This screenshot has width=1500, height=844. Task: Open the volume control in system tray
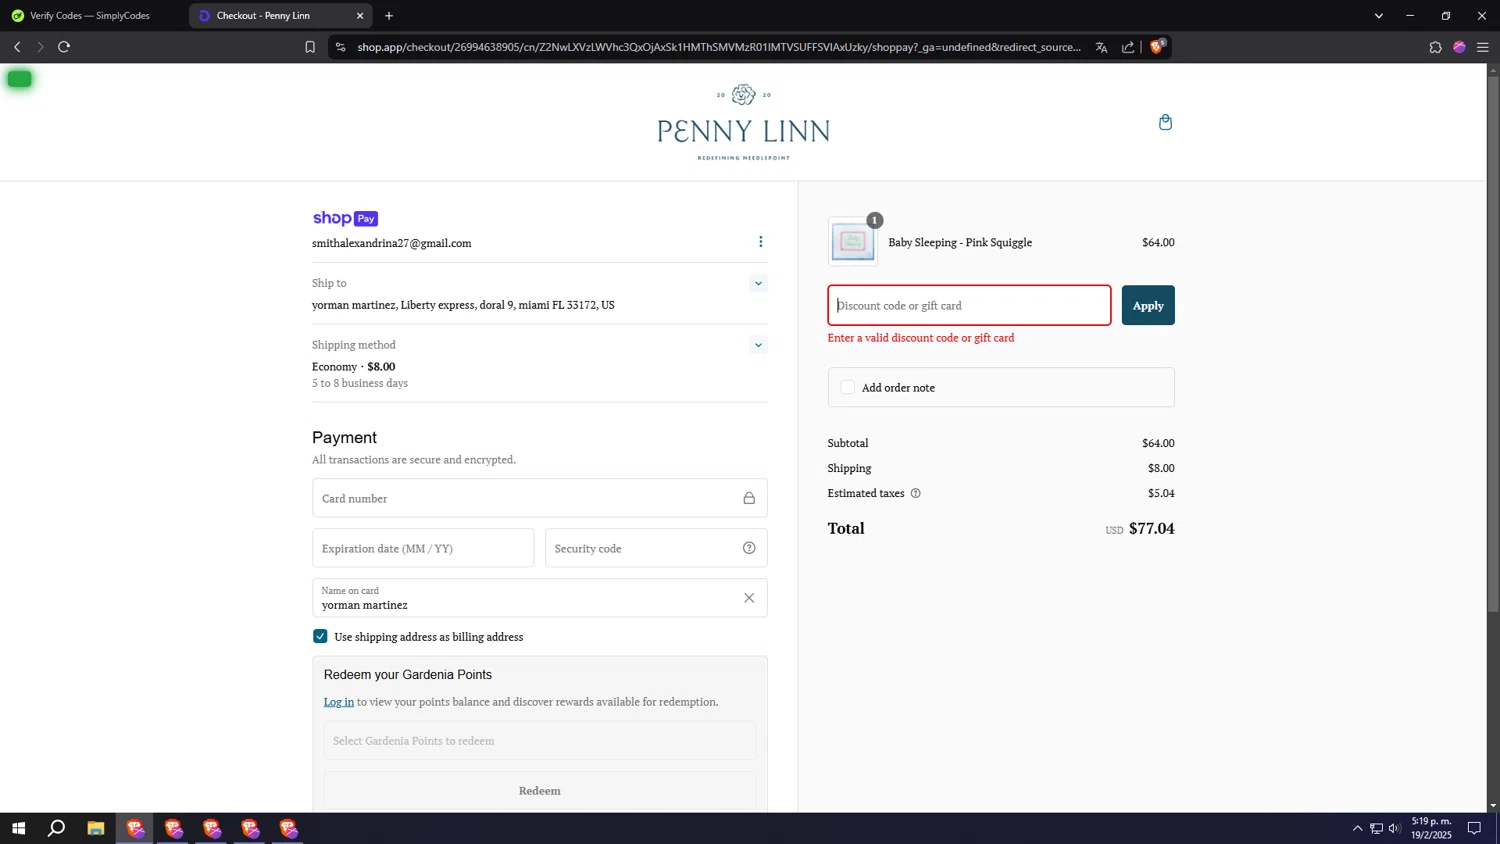point(1394,828)
